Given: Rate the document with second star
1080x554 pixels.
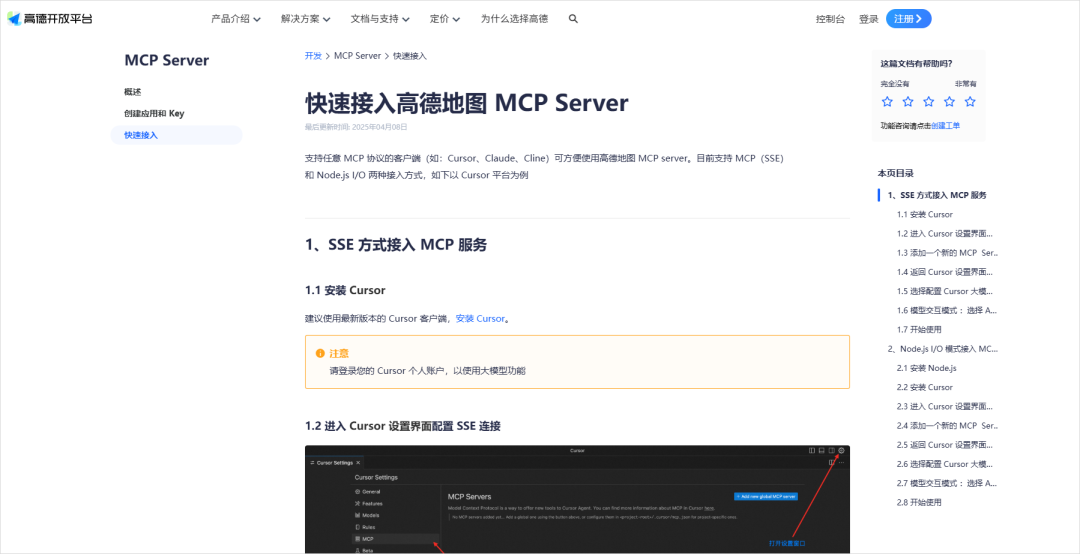Looking at the screenshot, I should pos(908,101).
